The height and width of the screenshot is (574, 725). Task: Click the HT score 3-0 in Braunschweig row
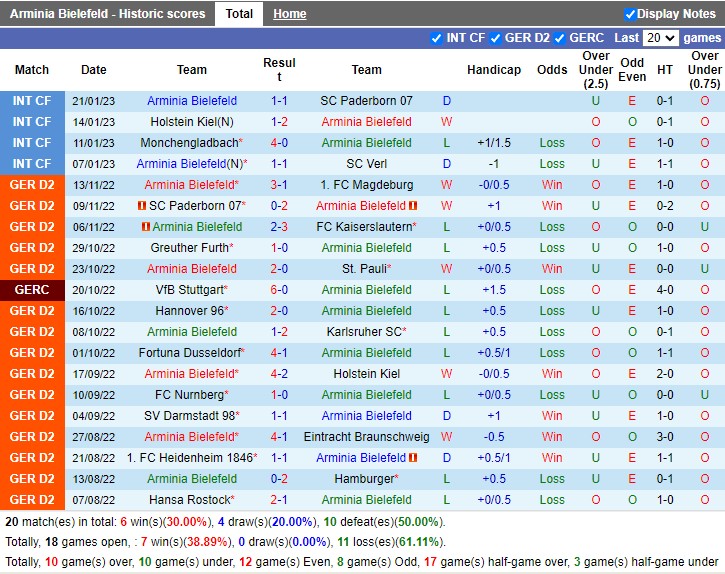[x=665, y=437]
